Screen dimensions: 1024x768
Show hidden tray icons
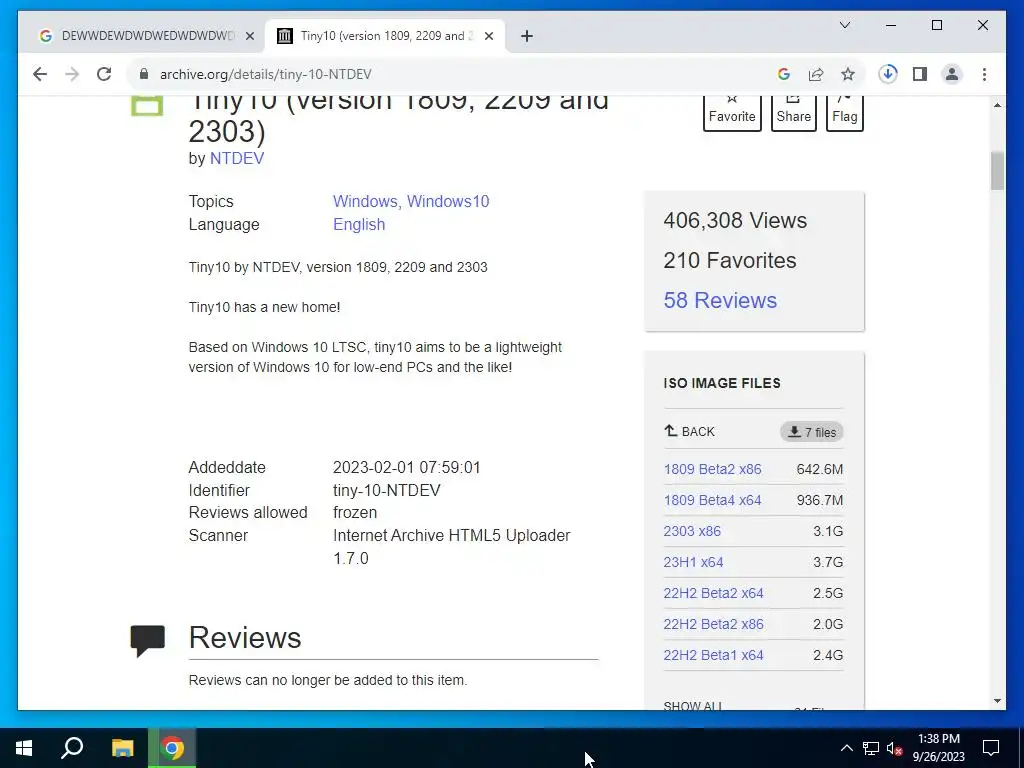tap(846, 748)
